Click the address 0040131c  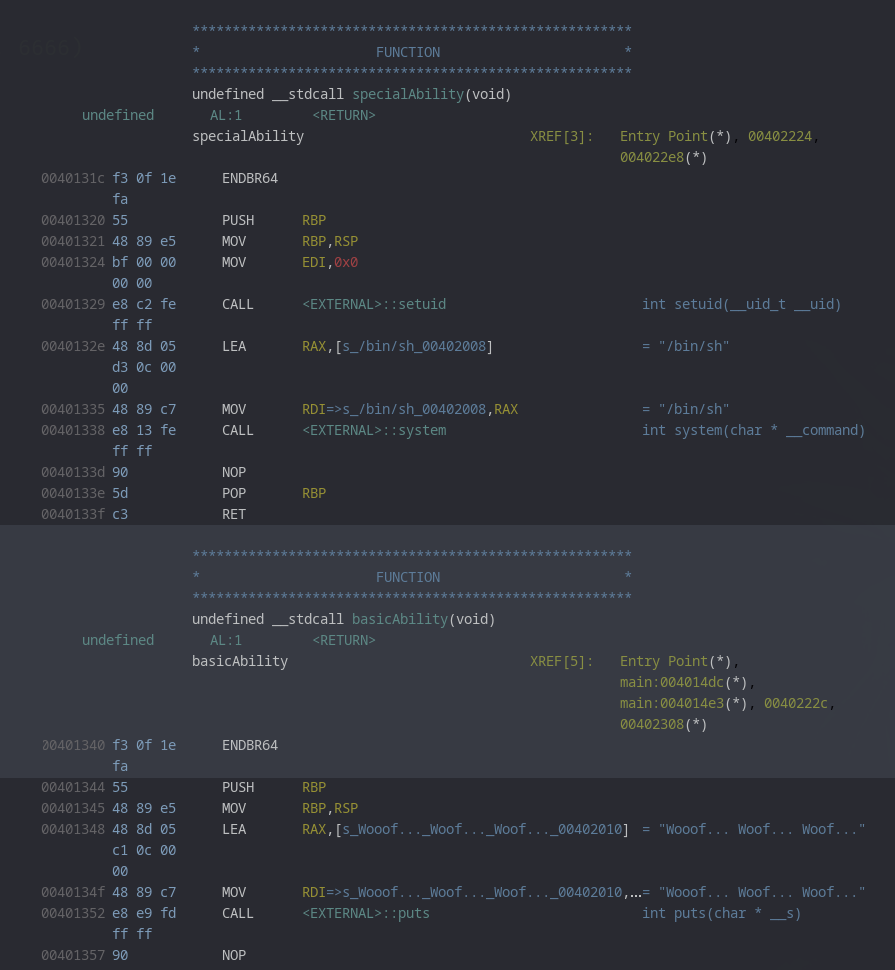[72, 178]
